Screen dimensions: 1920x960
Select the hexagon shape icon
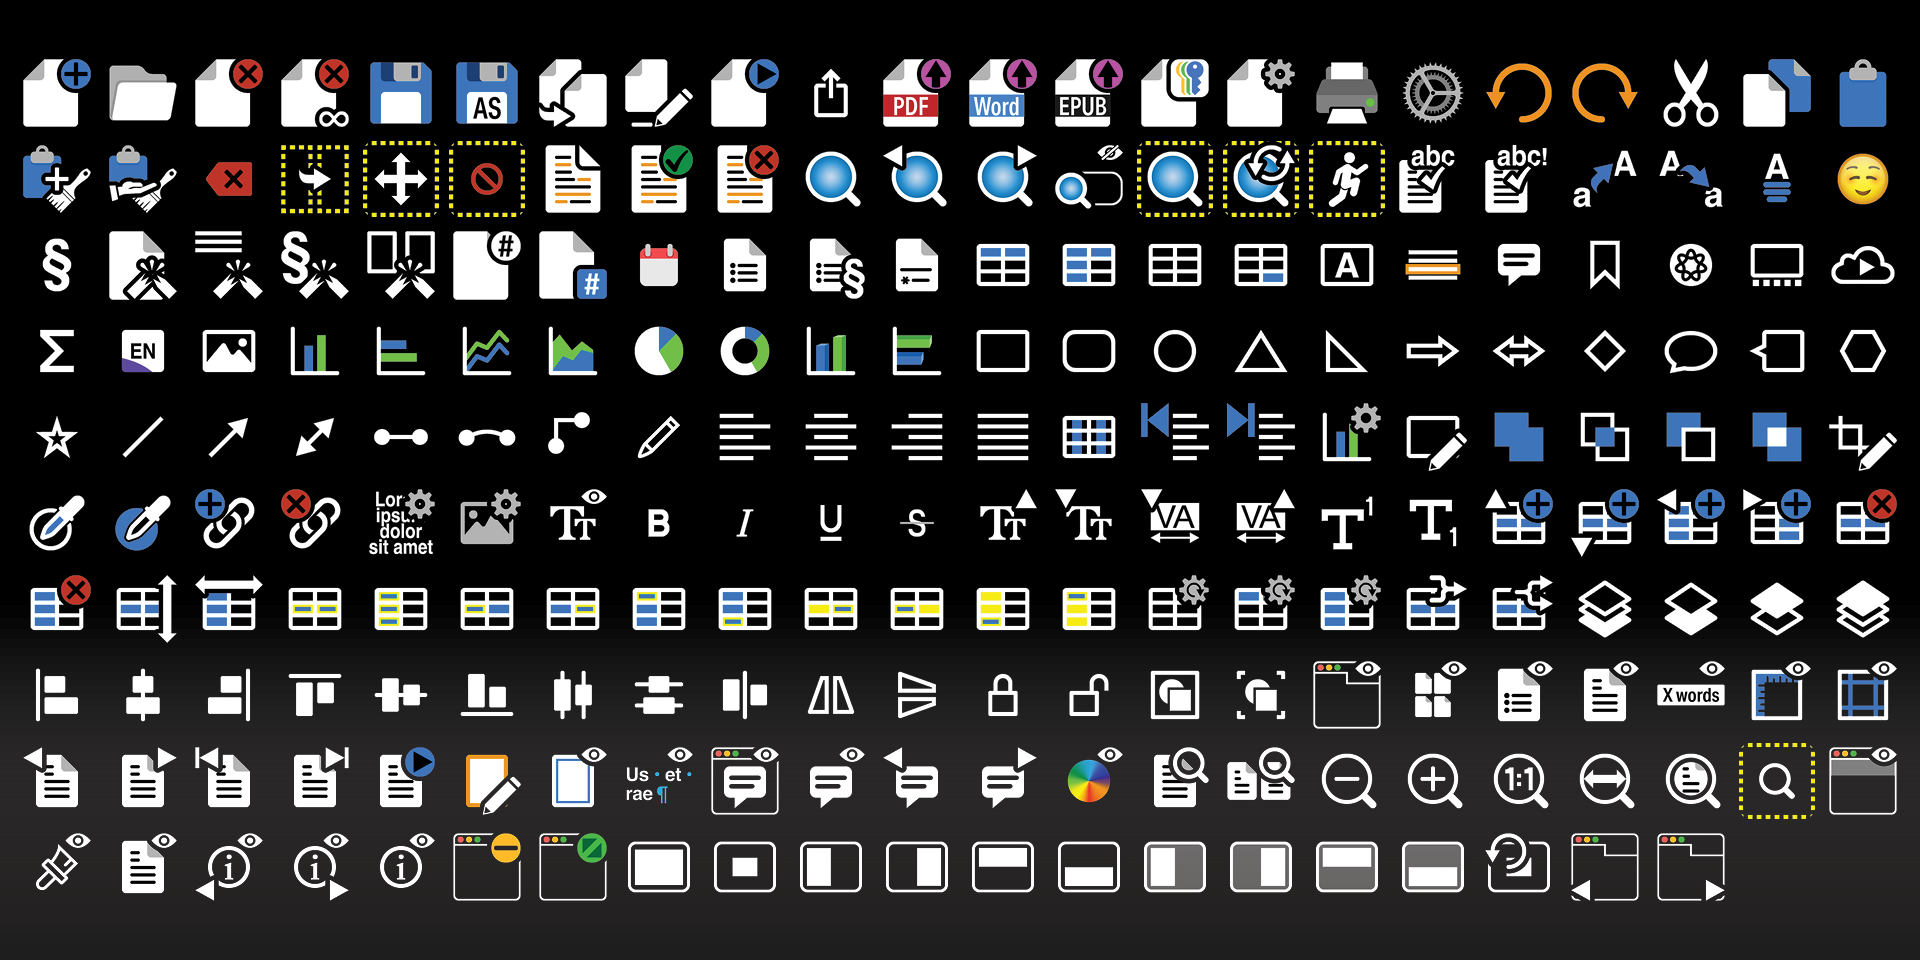pos(1863,351)
